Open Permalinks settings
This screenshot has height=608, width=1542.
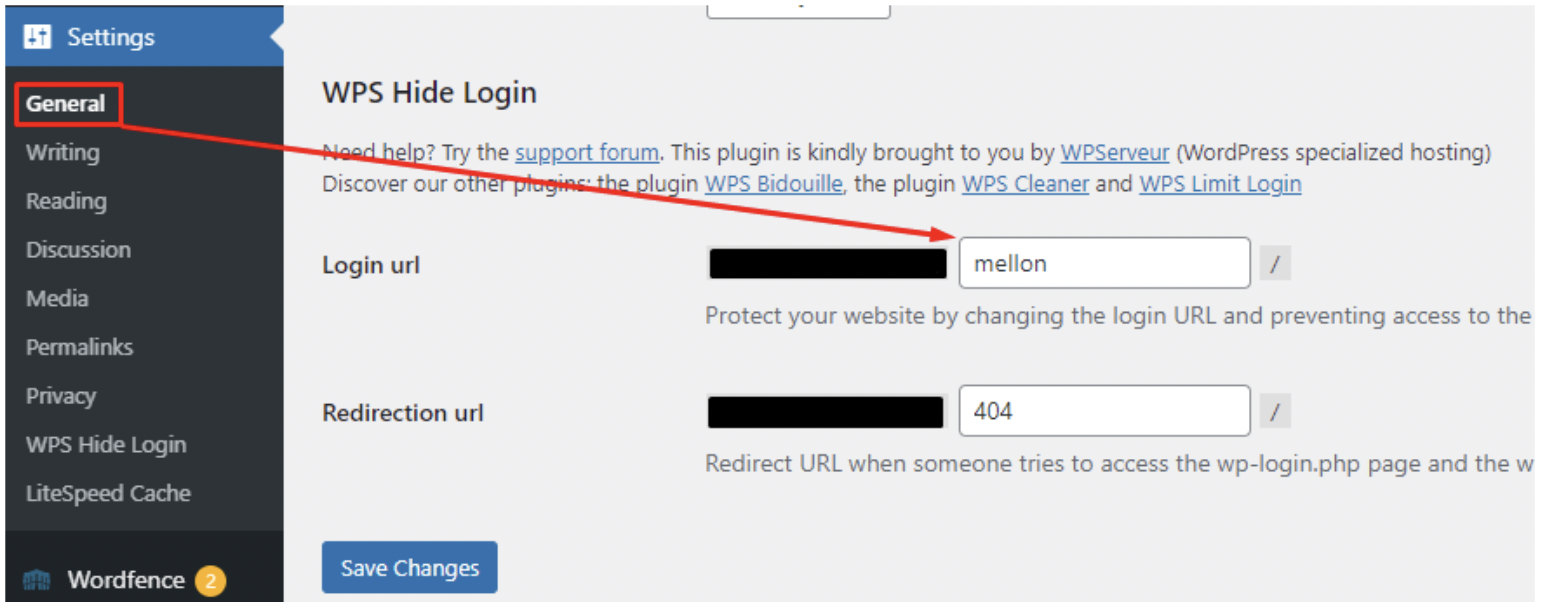(x=79, y=347)
